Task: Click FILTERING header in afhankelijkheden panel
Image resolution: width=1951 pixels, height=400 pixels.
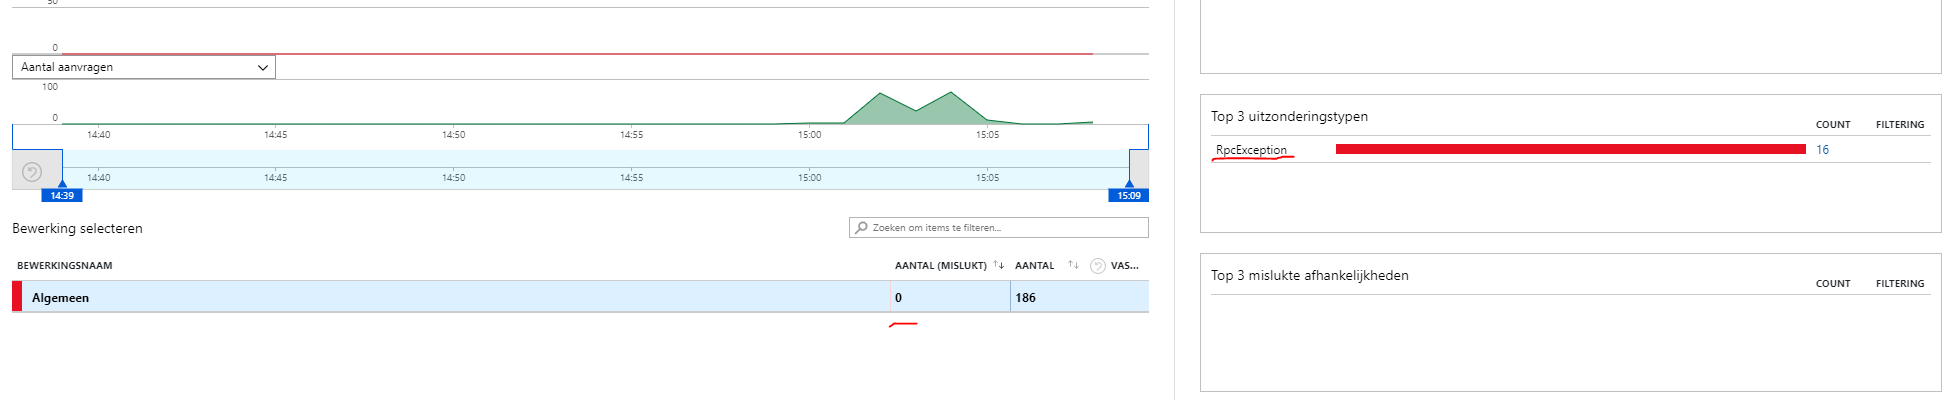Action: [1900, 284]
